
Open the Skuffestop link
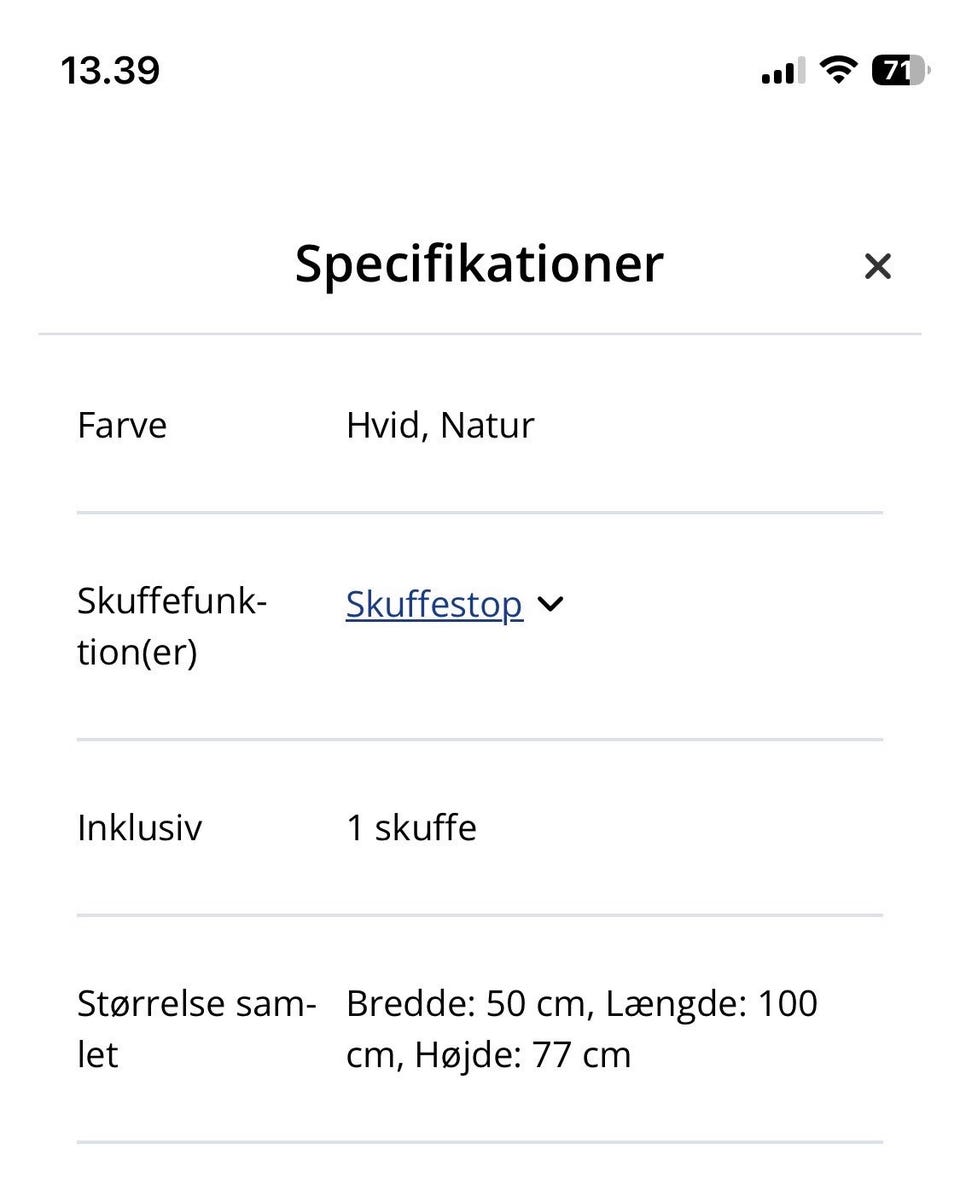click(434, 604)
